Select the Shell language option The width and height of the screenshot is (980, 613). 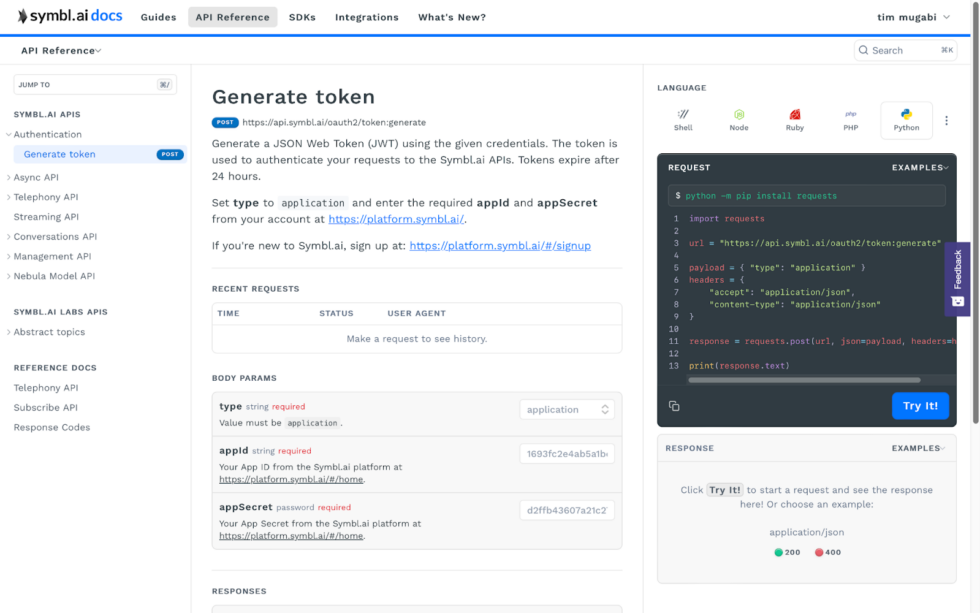(683, 120)
